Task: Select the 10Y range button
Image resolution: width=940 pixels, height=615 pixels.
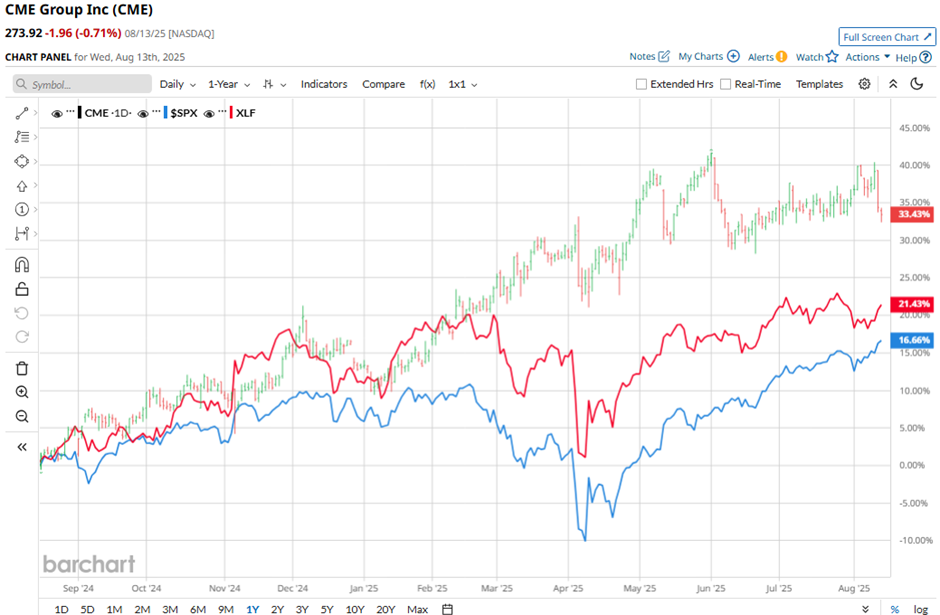Action: point(355,609)
